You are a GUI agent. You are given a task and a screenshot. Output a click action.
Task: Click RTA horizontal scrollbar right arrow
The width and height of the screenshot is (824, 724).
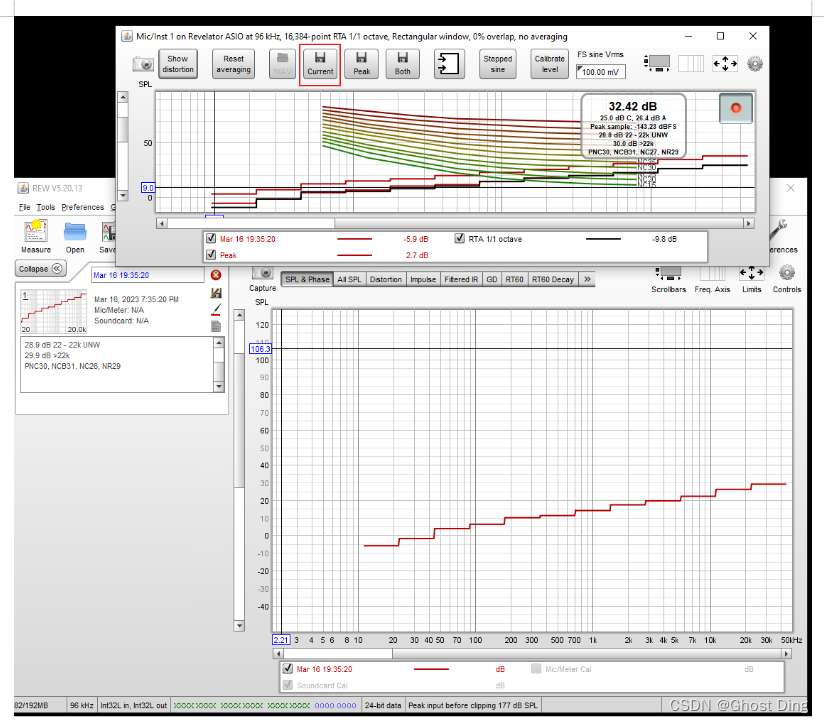coord(749,223)
